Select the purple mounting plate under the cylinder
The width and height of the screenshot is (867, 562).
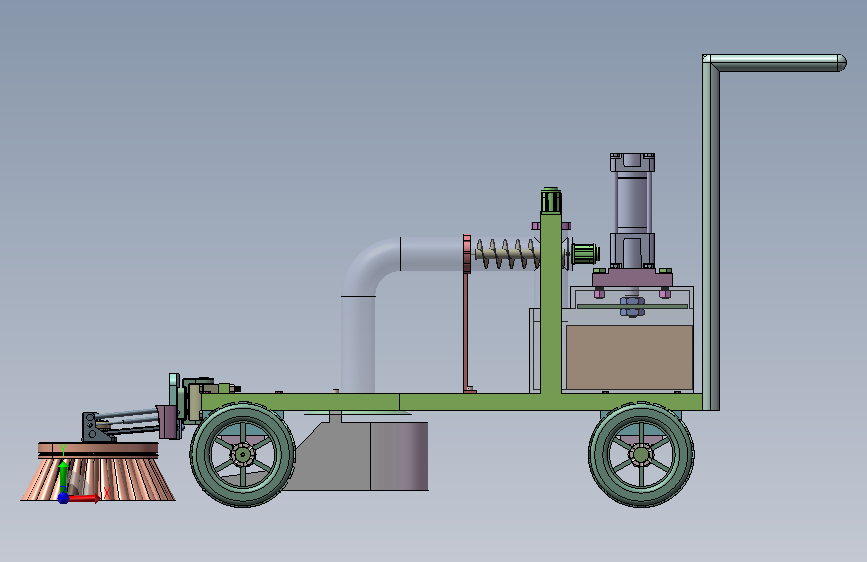click(x=633, y=279)
